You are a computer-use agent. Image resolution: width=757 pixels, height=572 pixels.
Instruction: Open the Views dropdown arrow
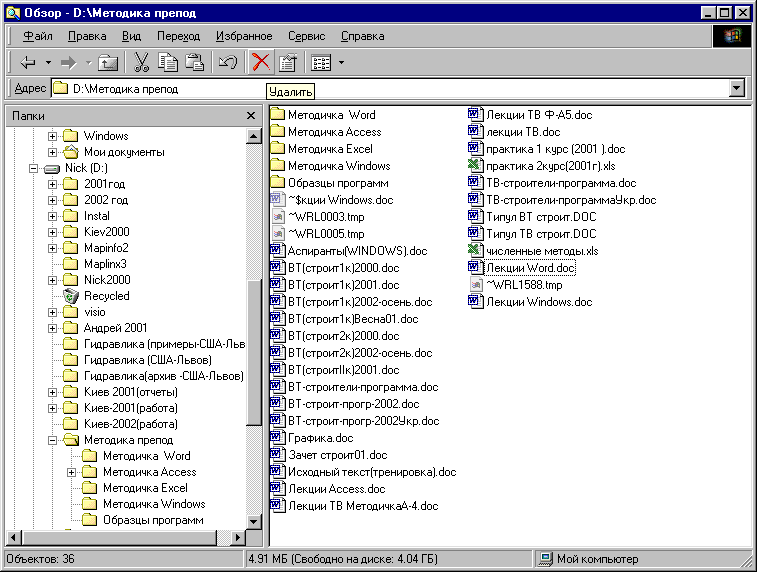tap(341, 62)
